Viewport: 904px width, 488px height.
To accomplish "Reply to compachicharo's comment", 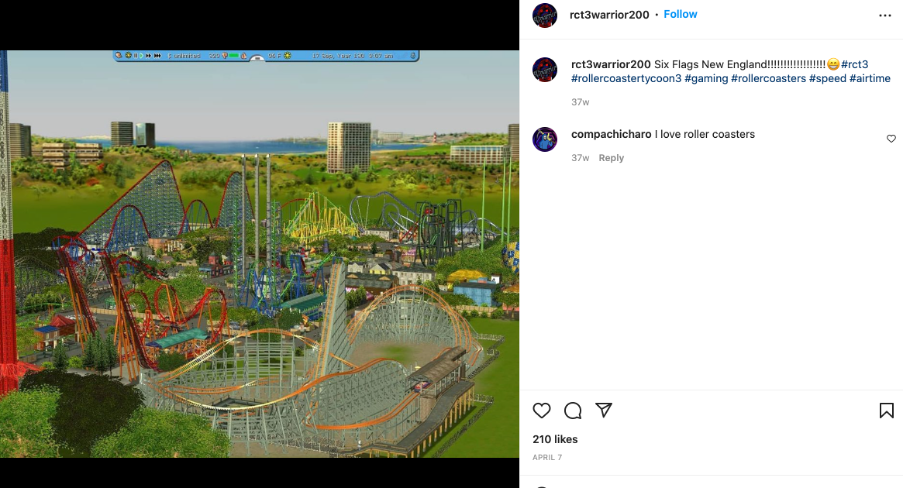I will point(611,157).
